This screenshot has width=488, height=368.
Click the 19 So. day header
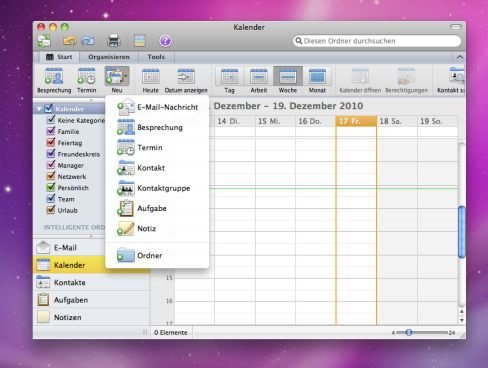[437, 121]
